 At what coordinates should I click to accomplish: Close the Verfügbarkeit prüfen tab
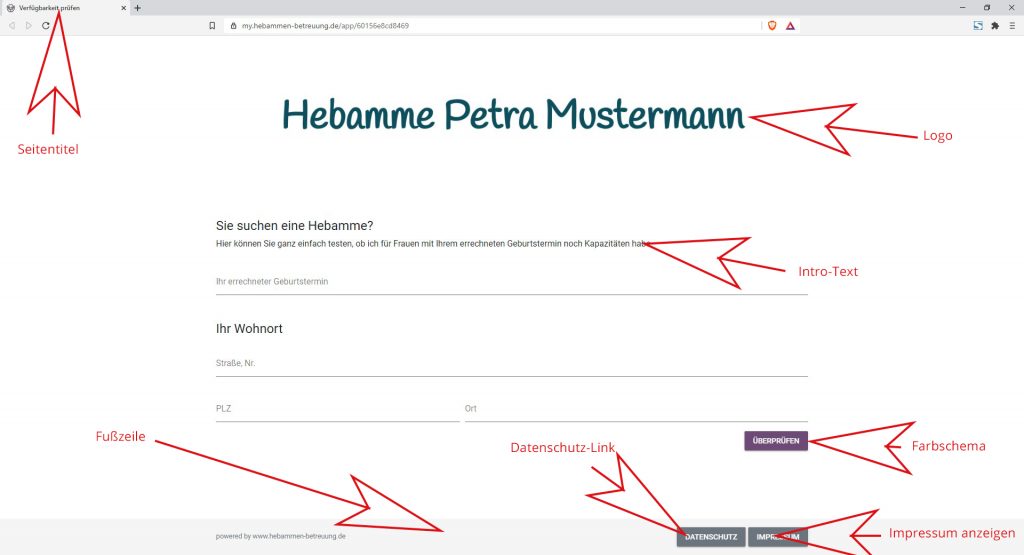pos(124,8)
